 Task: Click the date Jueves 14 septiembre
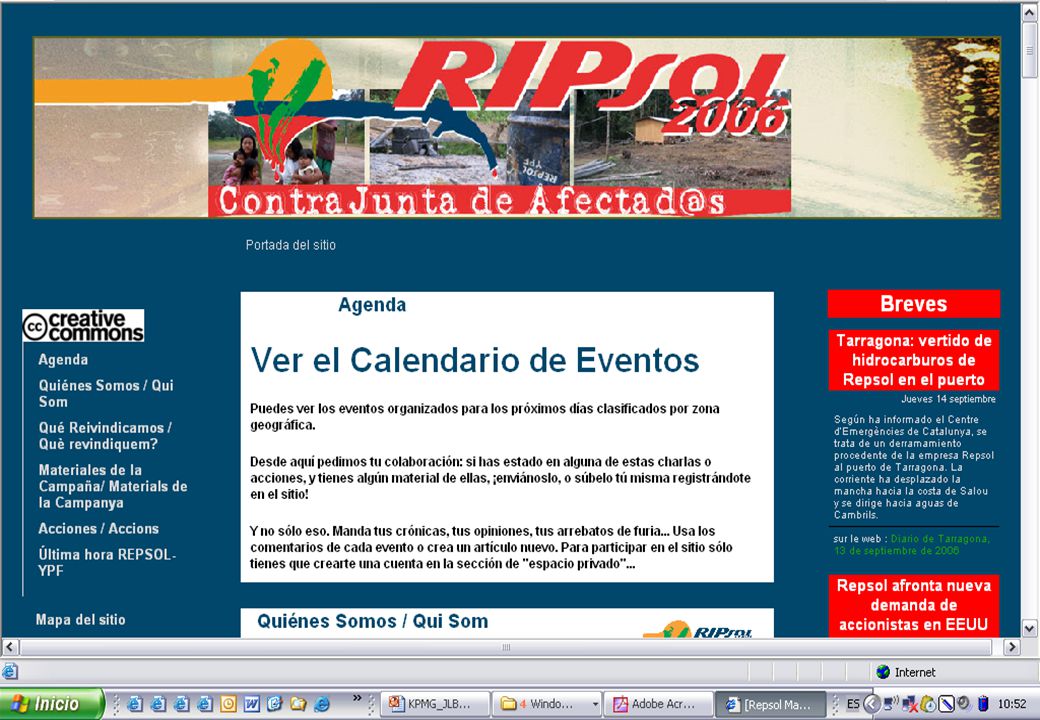point(948,399)
